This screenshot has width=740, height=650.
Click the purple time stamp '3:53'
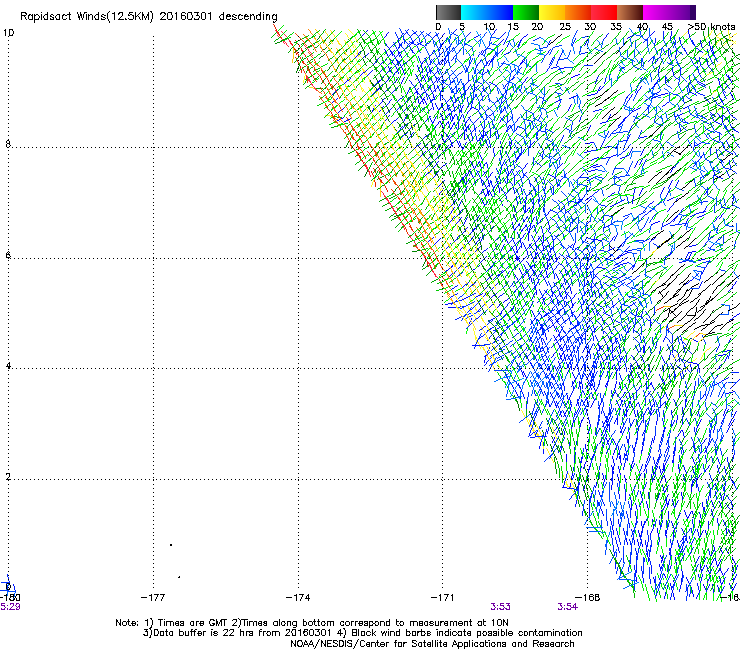500,607
